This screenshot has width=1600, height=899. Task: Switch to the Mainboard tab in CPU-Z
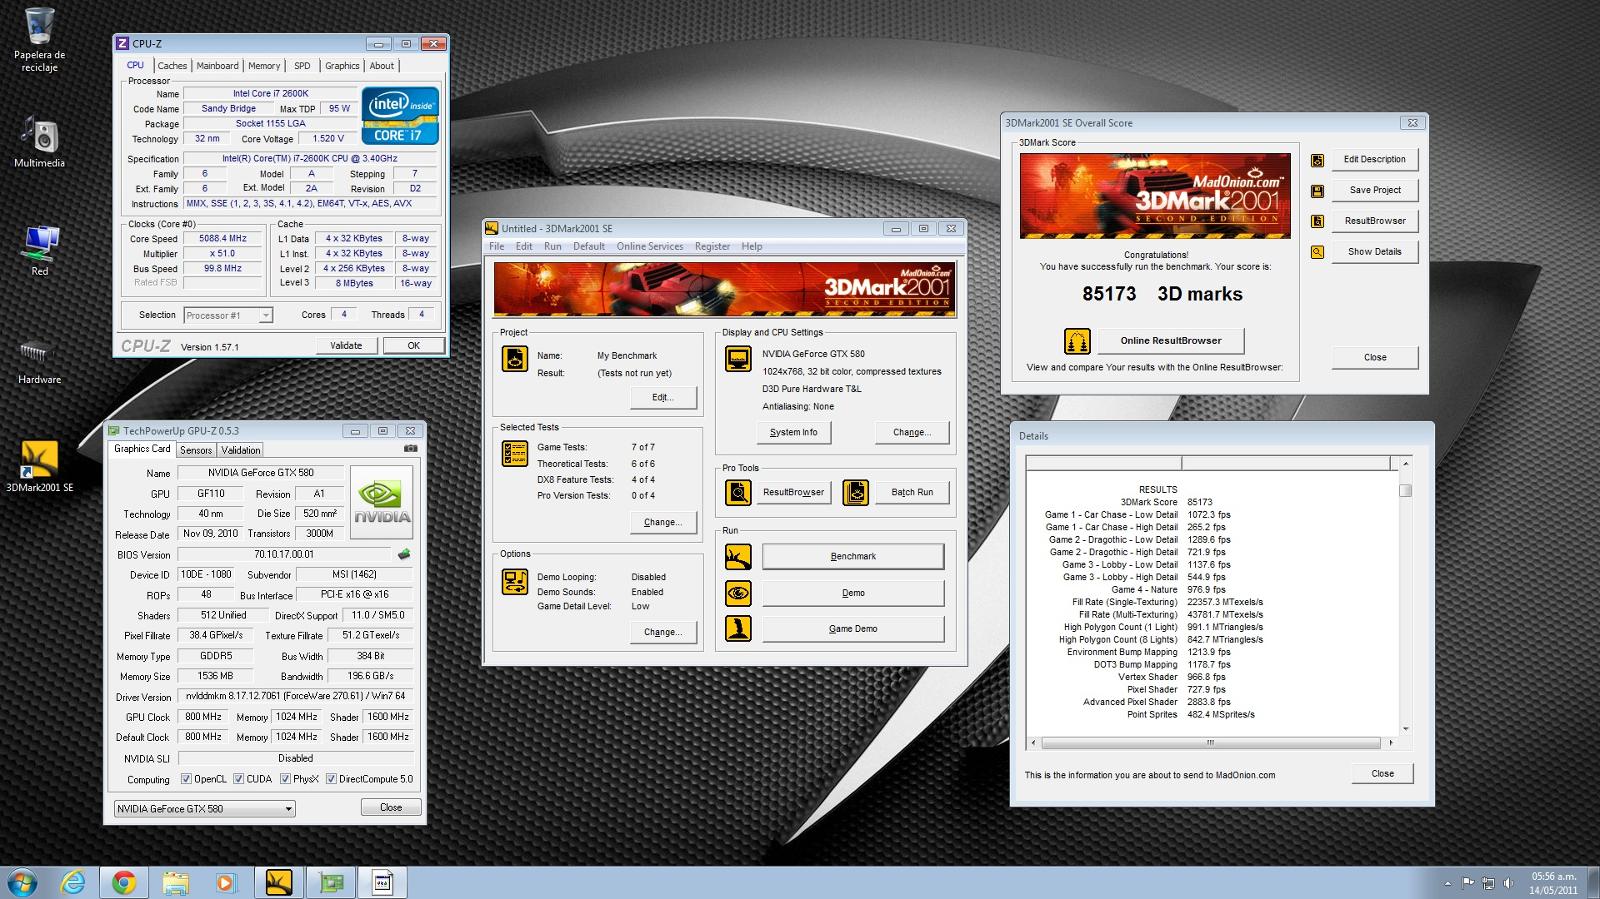(x=217, y=66)
